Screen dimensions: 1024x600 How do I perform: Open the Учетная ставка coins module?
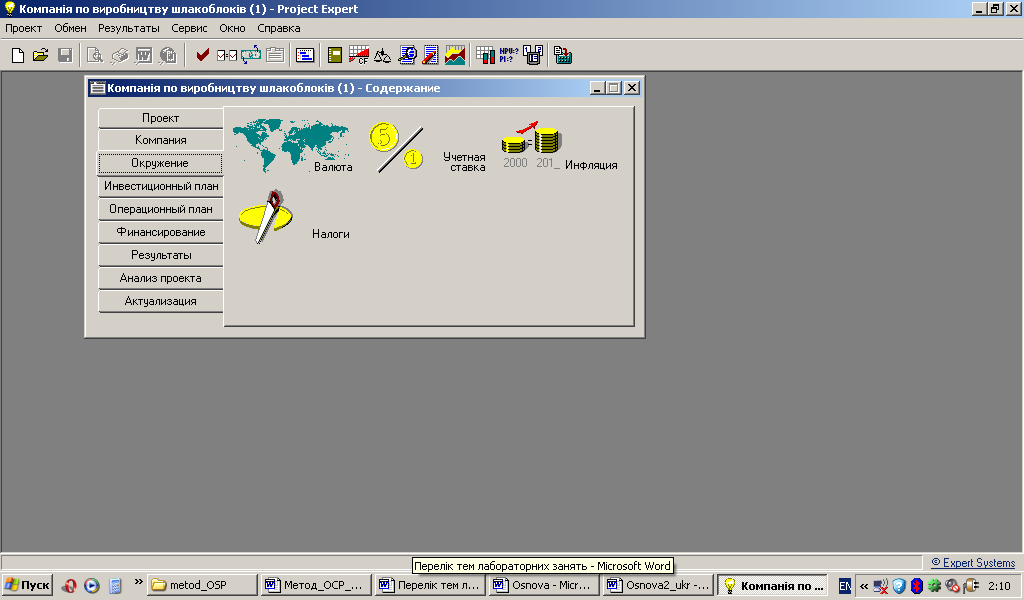pos(428,149)
